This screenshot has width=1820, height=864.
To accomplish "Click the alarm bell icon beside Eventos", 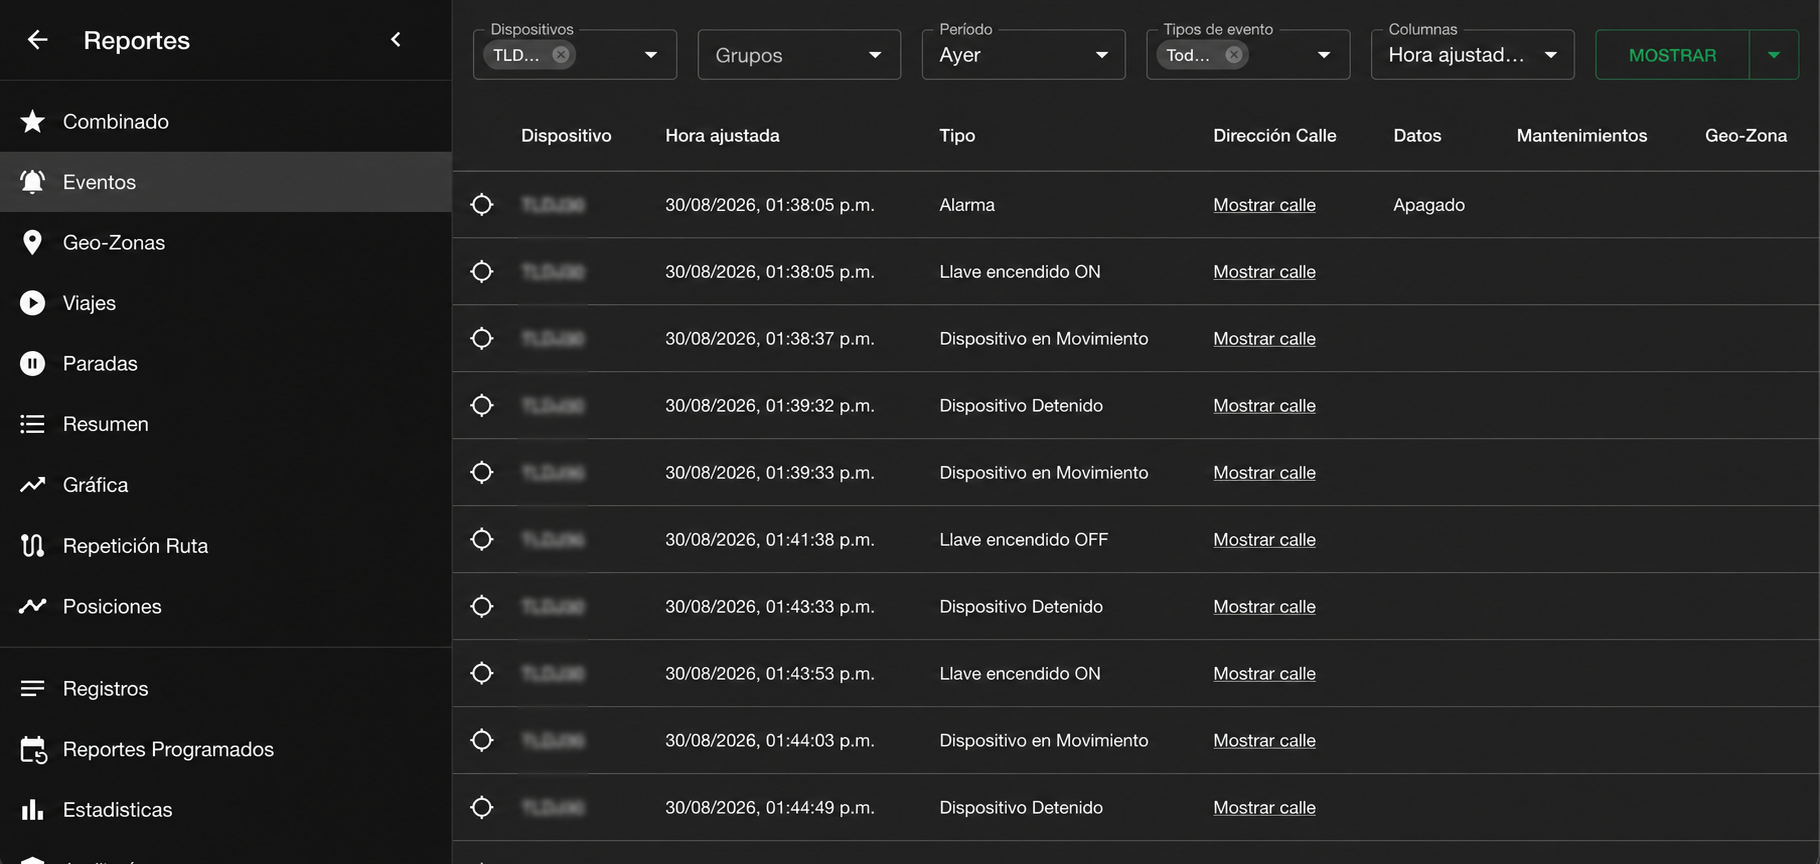I will click(x=33, y=182).
